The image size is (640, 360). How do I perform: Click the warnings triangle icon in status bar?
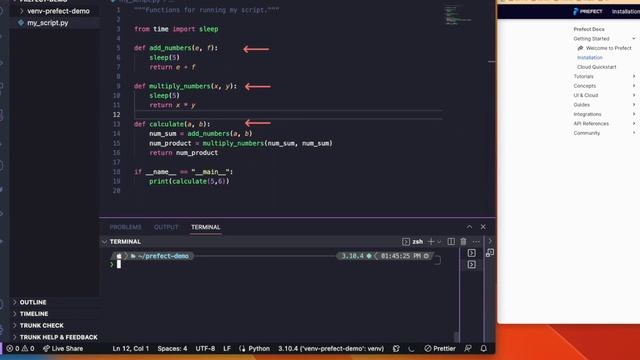pos(25,349)
